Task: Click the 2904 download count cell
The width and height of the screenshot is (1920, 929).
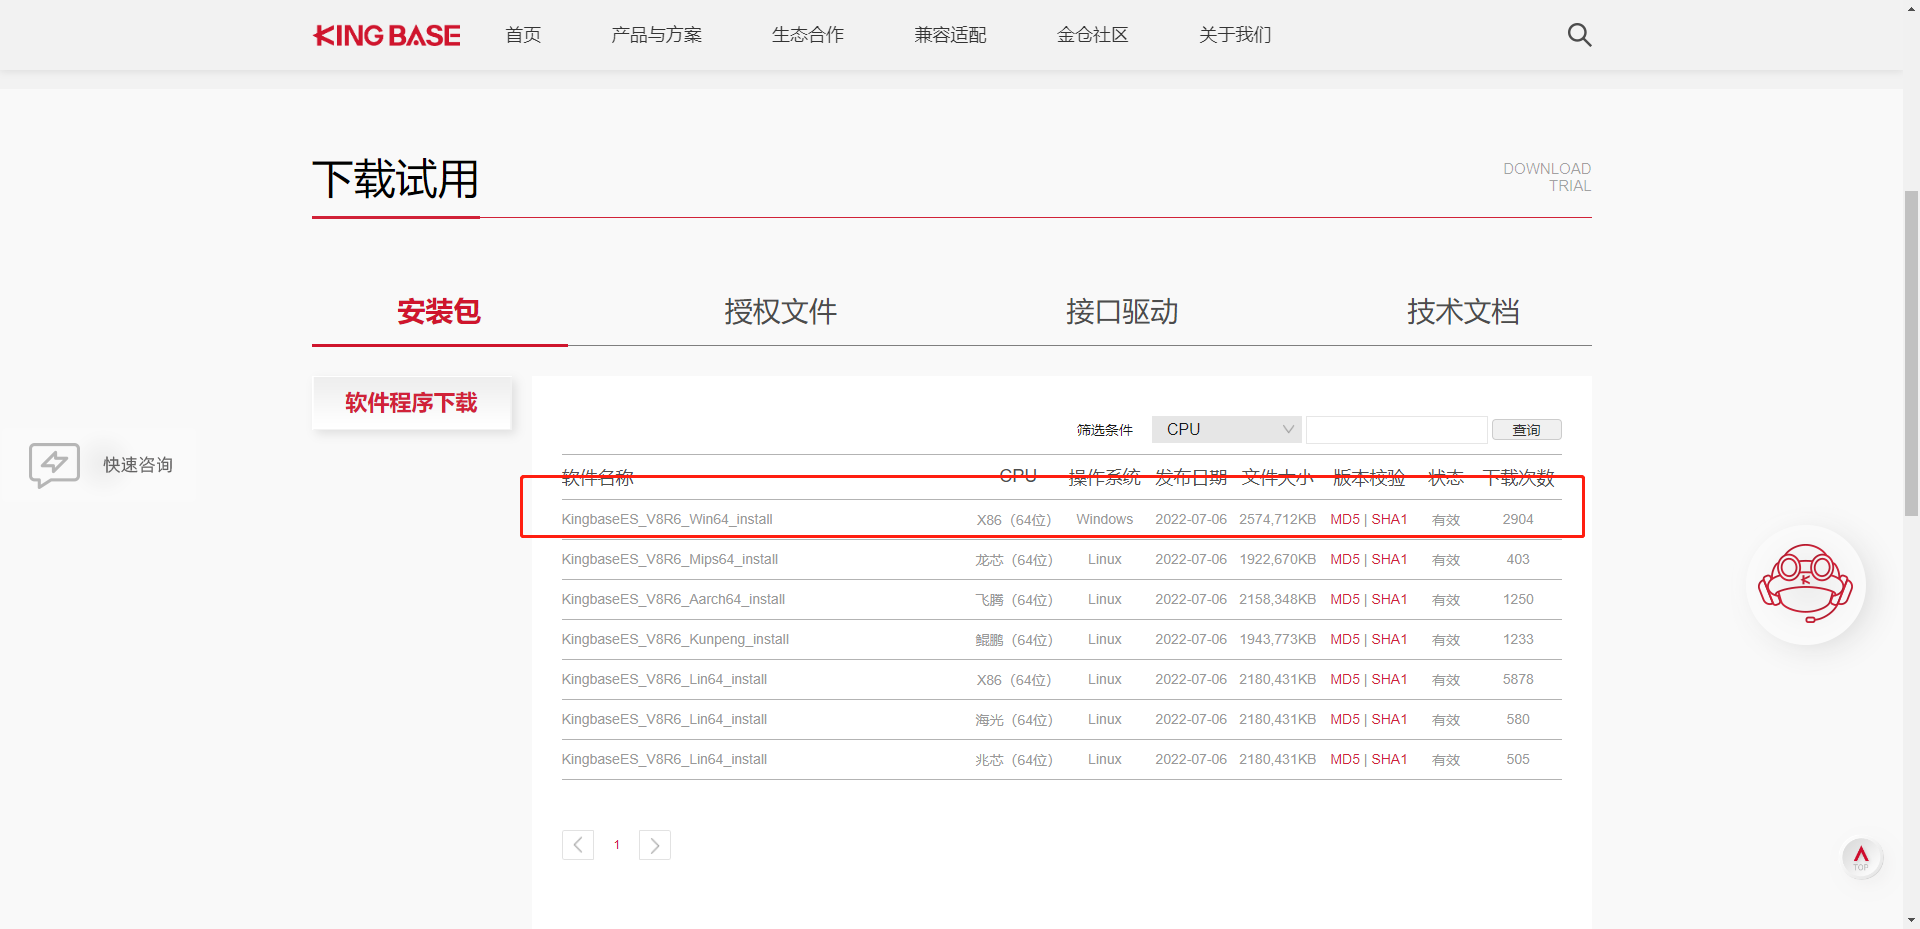Action: (x=1518, y=519)
